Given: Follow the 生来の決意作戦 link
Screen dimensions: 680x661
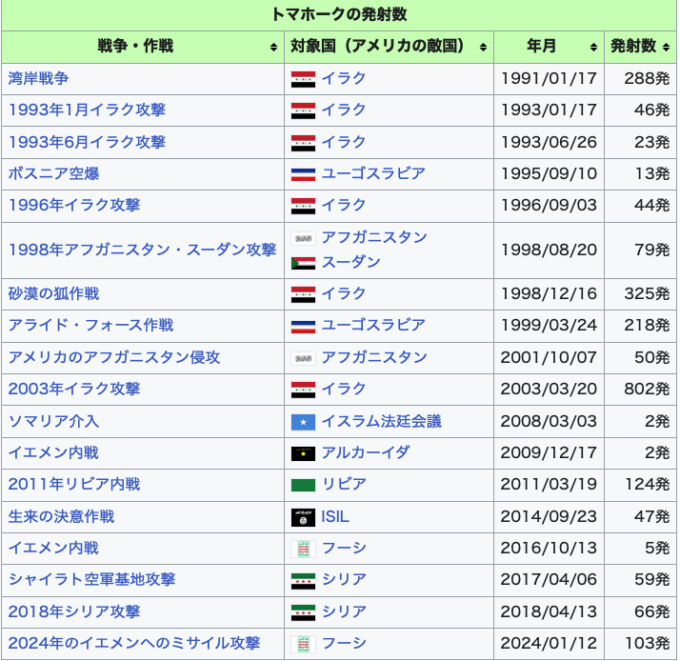Looking at the screenshot, I should [x=61, y=516].
